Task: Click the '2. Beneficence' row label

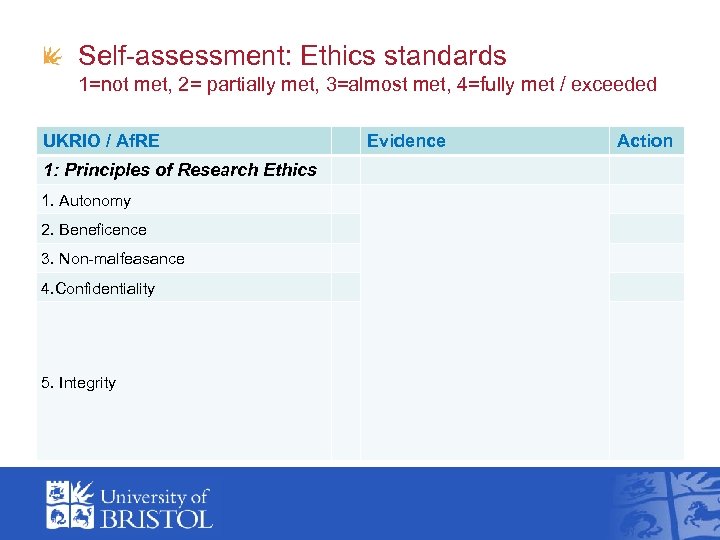Action: 94,230
